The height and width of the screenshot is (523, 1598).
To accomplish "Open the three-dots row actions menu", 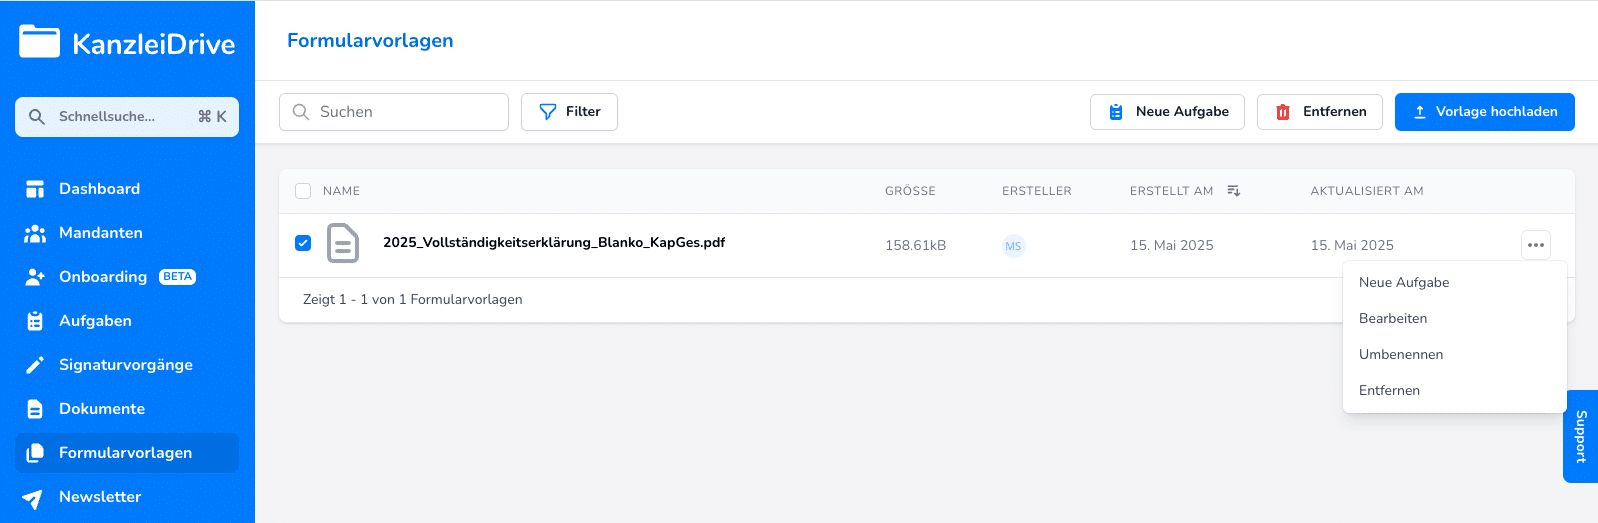I will tap(1536, 245).
